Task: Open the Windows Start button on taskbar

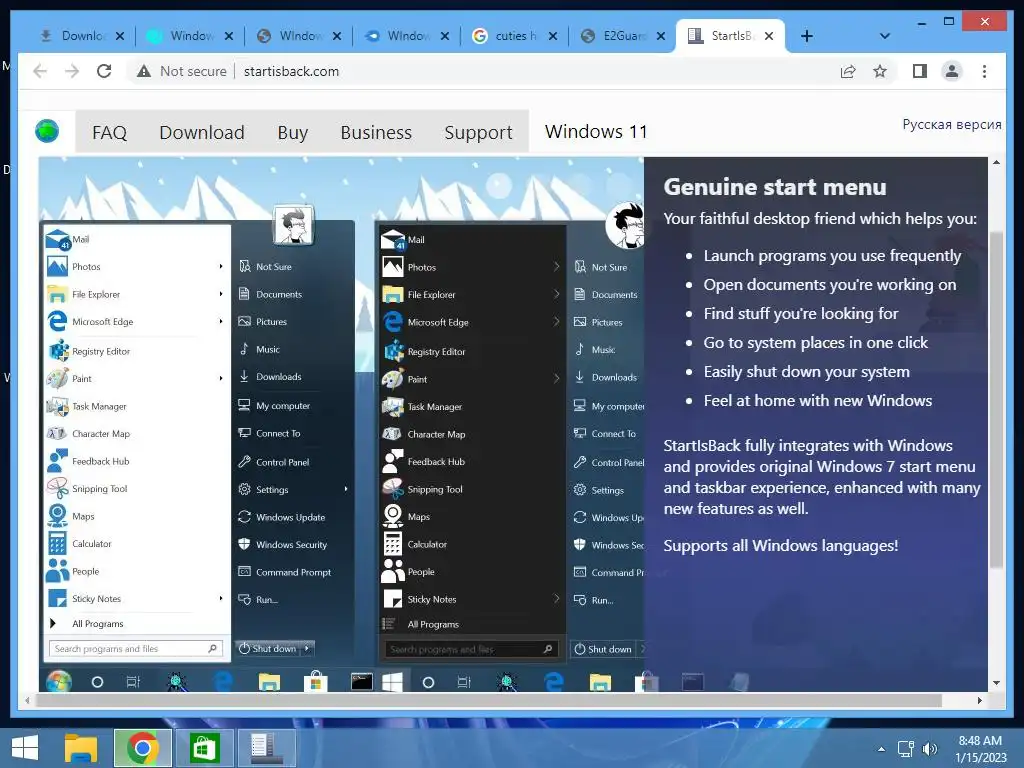Action: click(x=25, y=748)
